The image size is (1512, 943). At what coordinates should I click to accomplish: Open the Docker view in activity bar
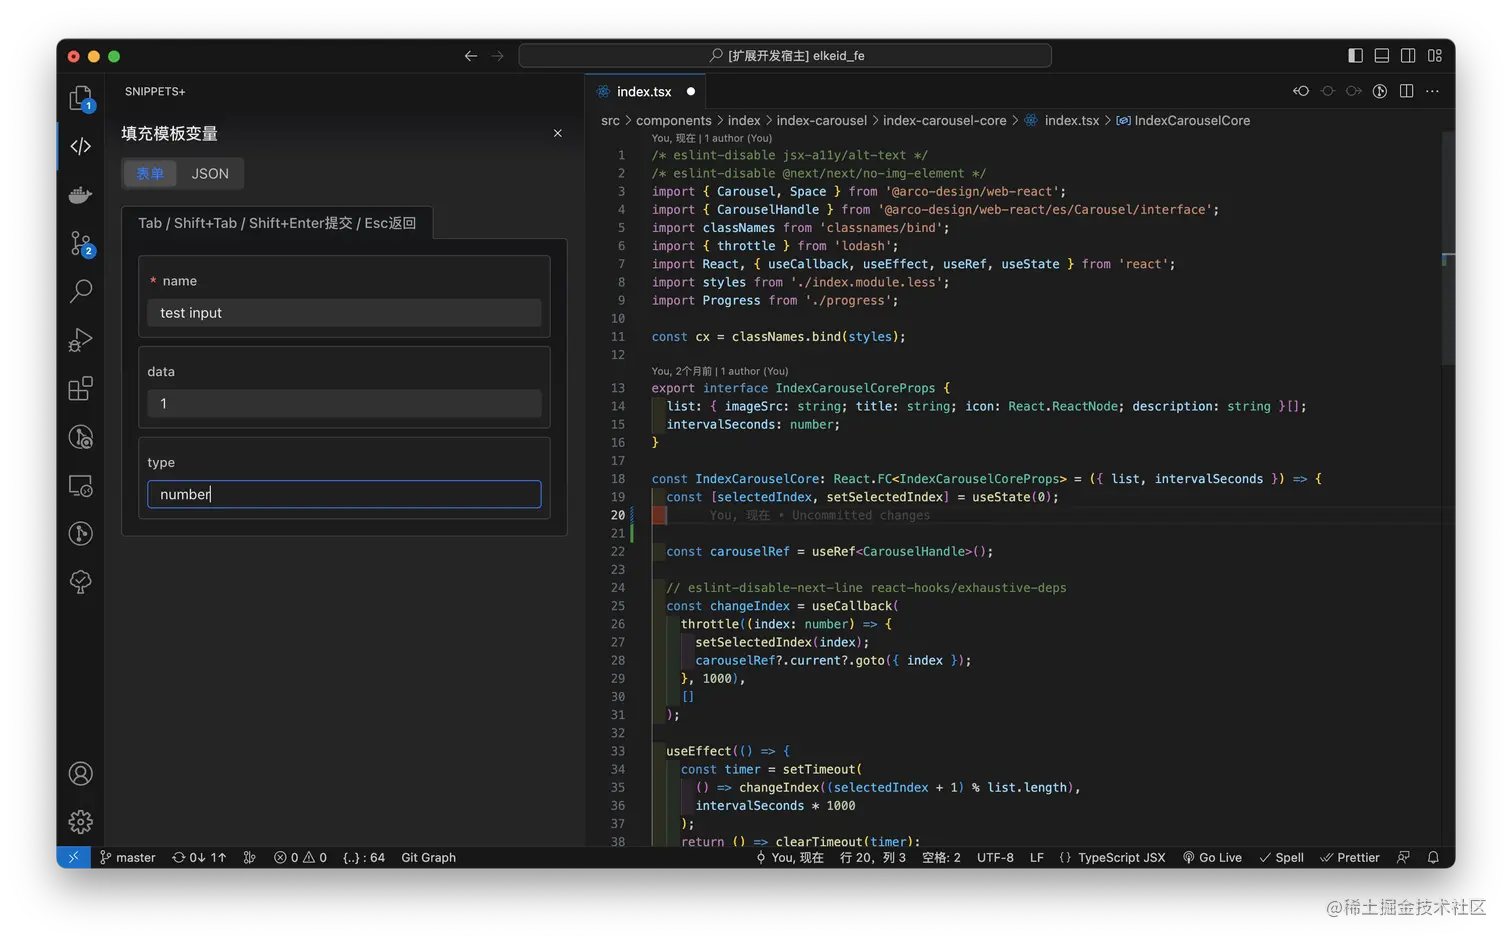click(x=81, y=195)
